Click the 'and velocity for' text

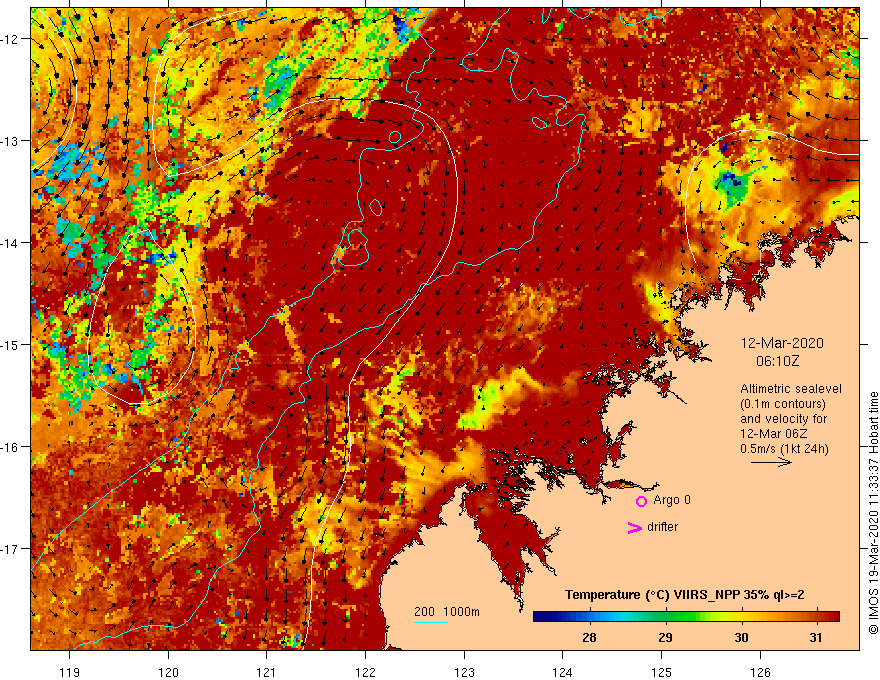pyautogui.click(x=783, y=419)
